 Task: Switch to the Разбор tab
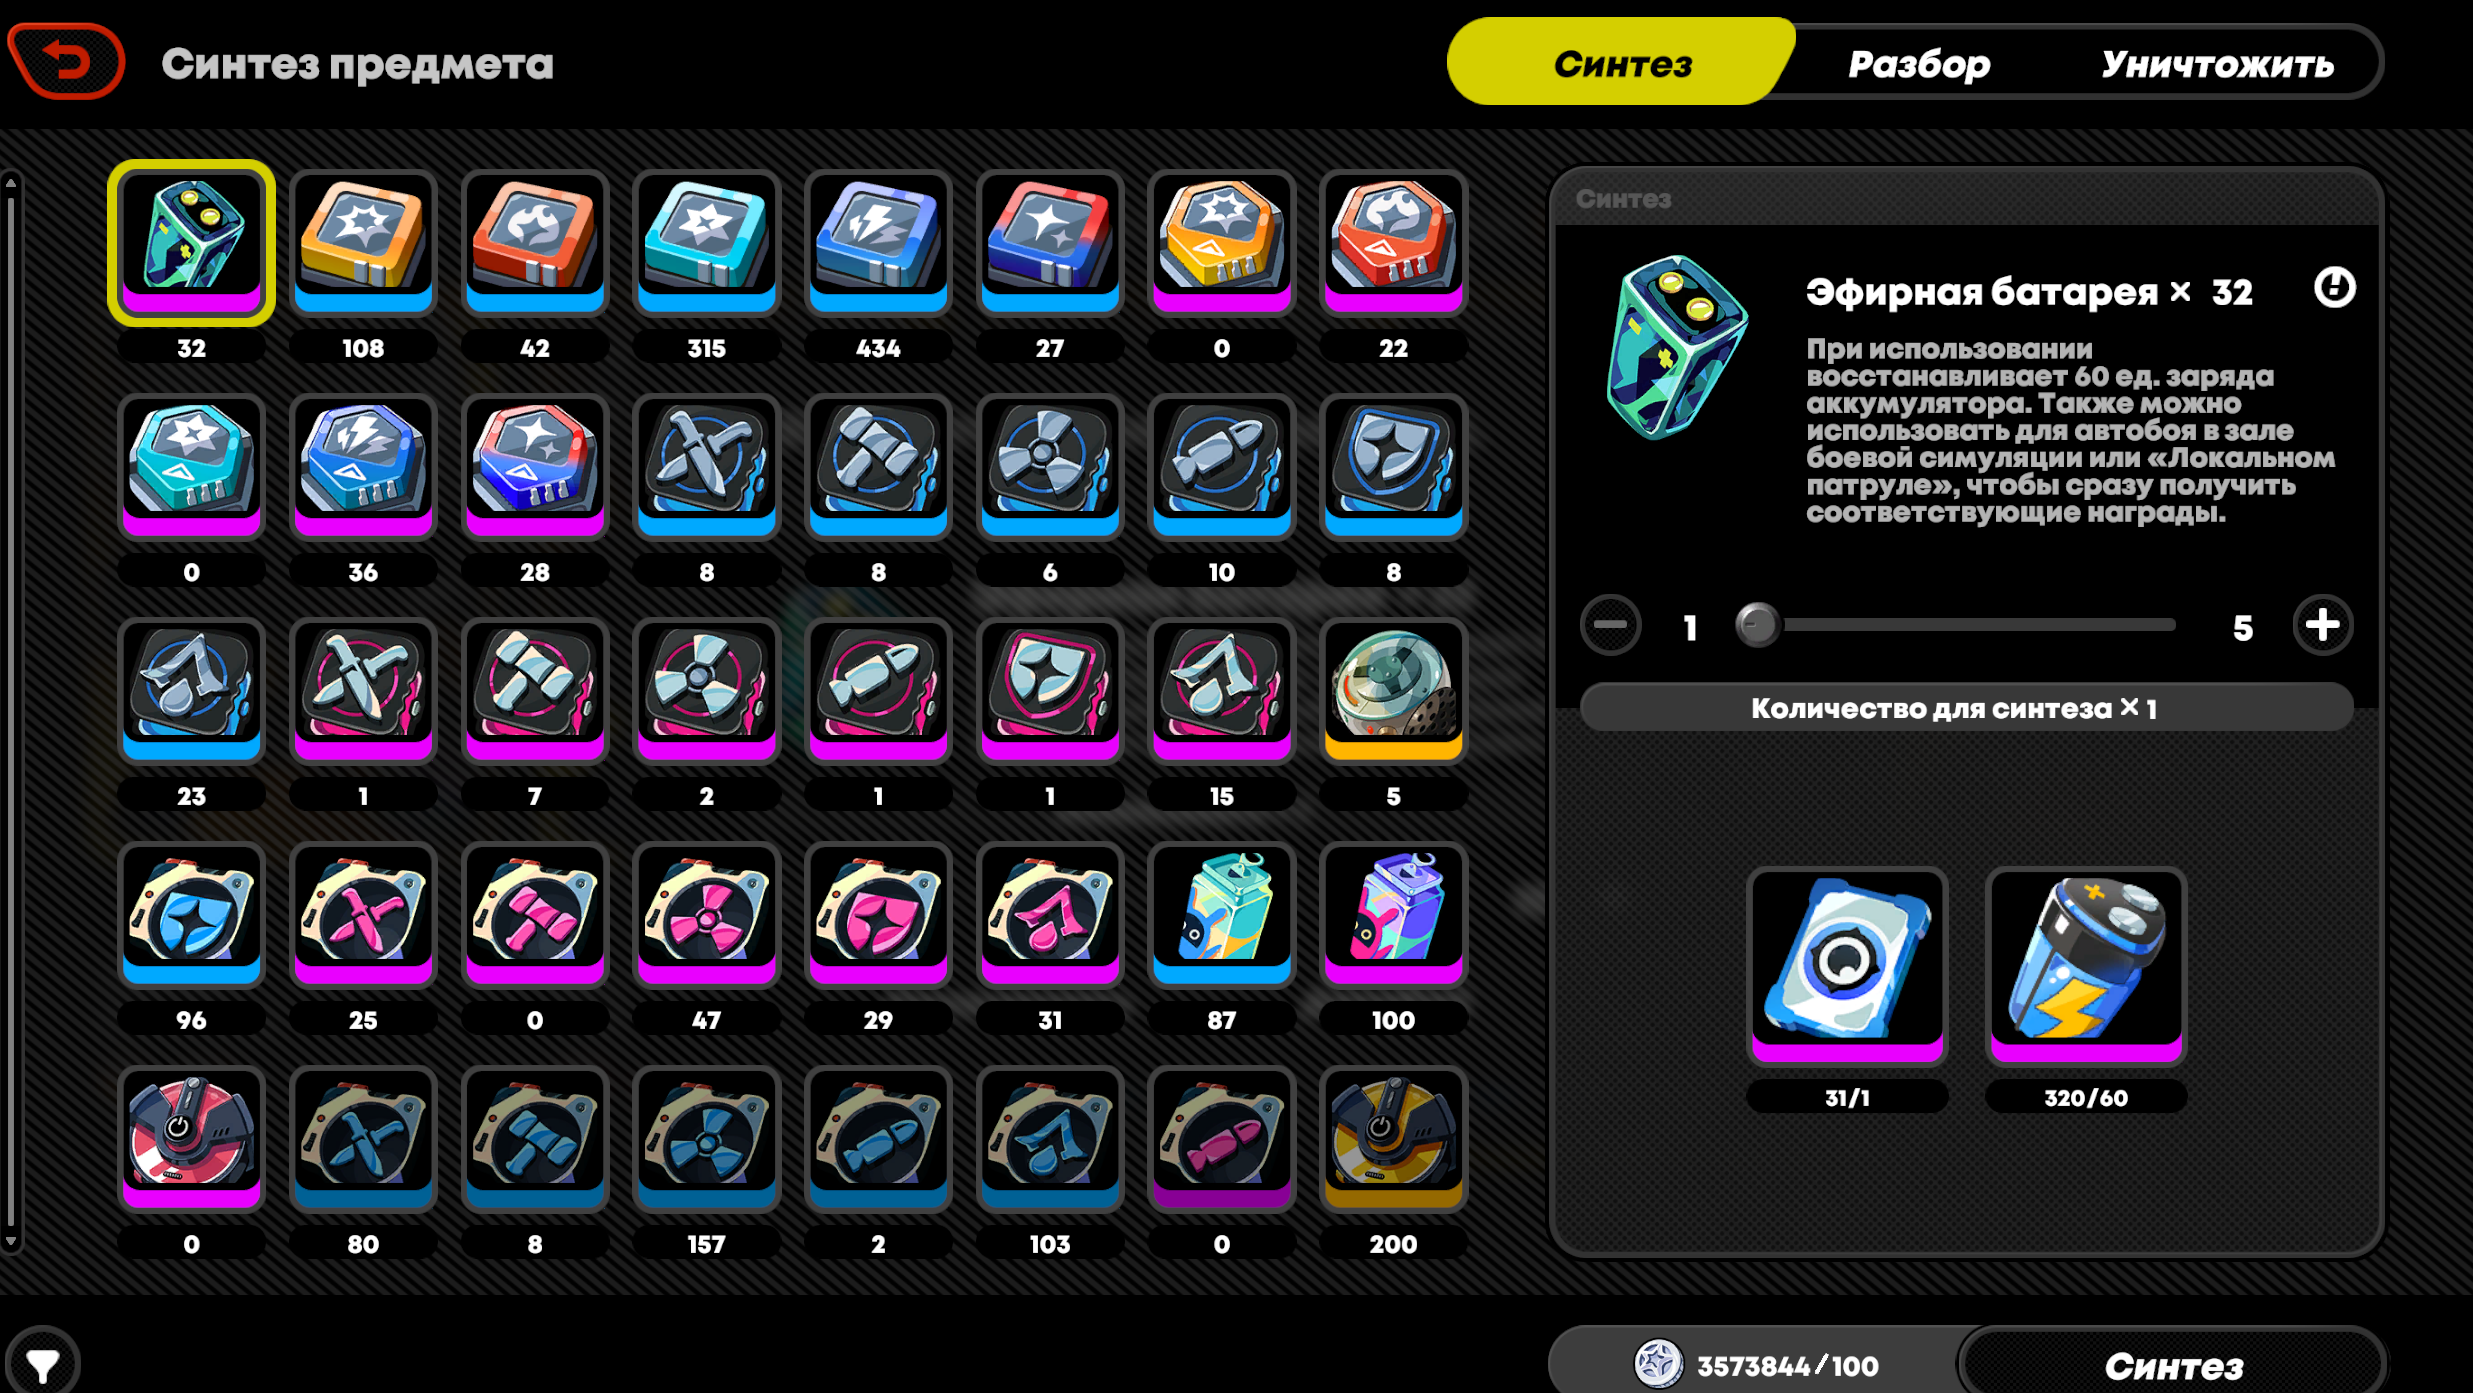coord(1919,64)
